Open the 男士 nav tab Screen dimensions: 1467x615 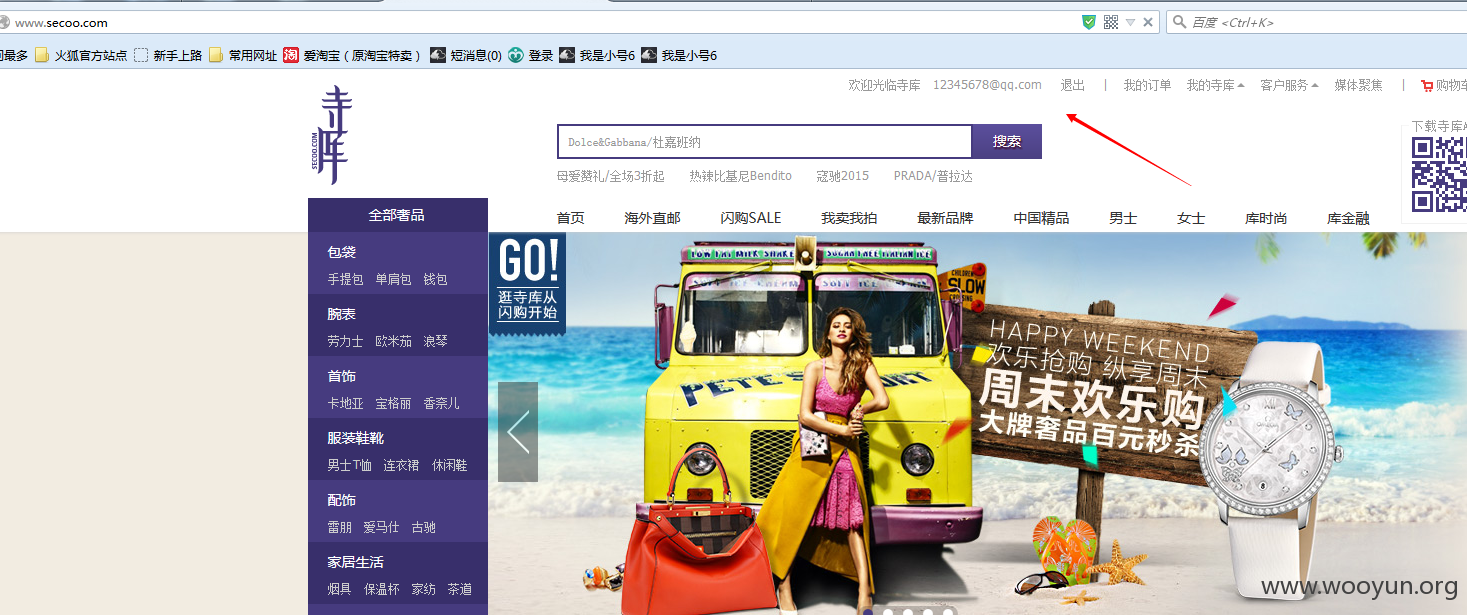coord(1123,218)
